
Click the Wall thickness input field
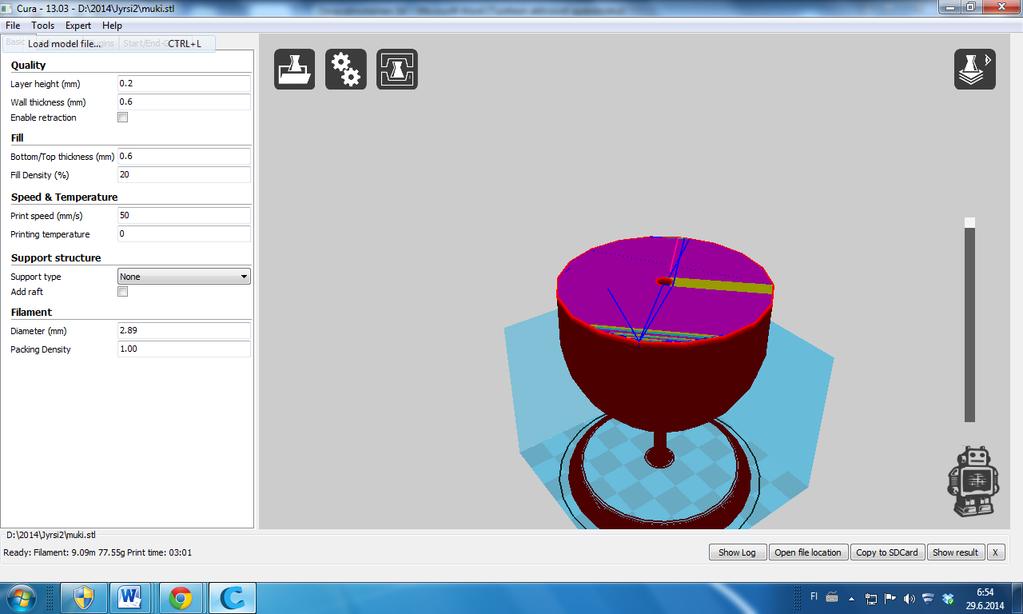pos(184,102)
